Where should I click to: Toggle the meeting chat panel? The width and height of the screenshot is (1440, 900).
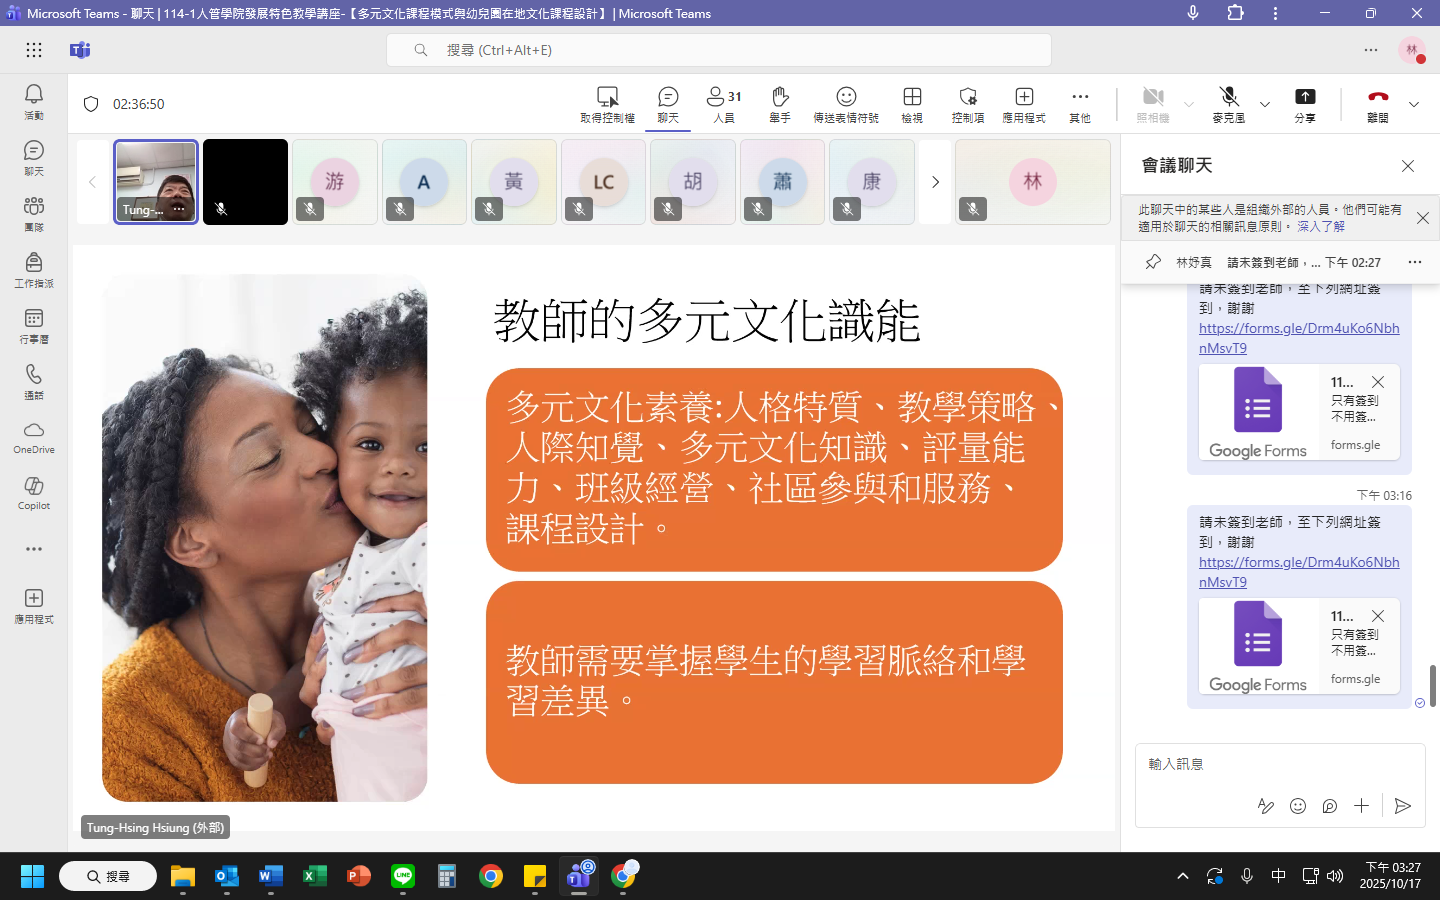(668, 103)
